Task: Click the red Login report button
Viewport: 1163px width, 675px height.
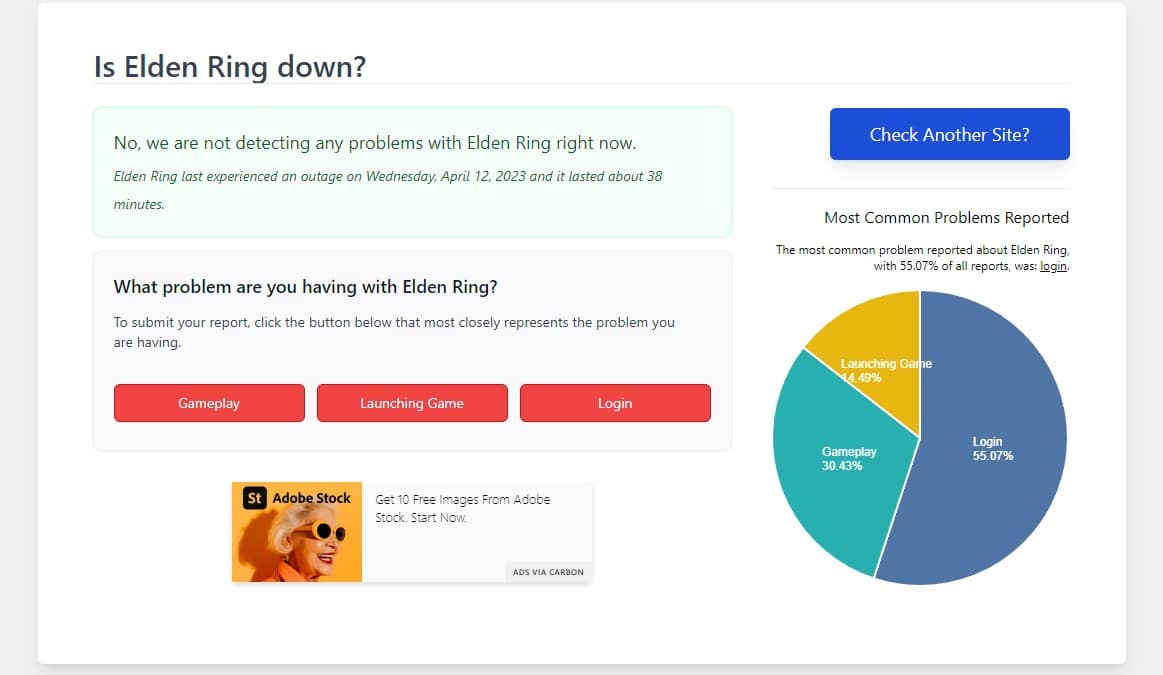Action: pyautogui.click(x=615, y=403)
